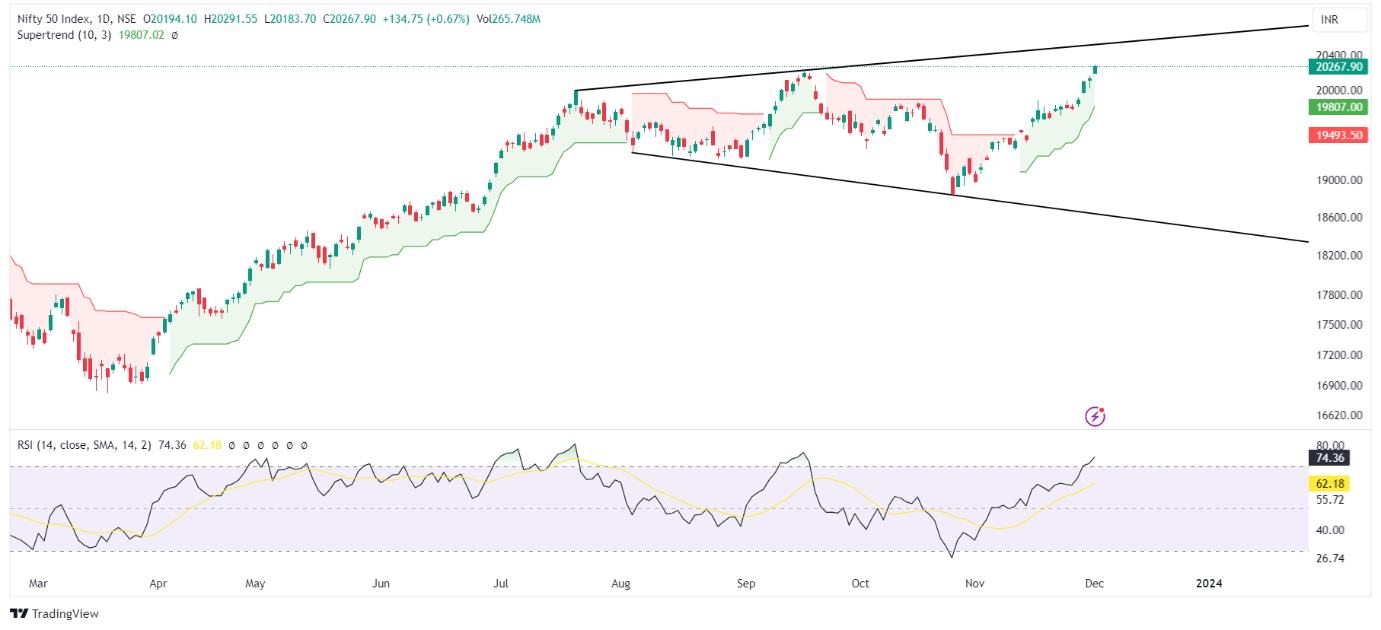Click the TradingView logo at bottom left
This screenshot has width=1381, height=630.
(x=55, y=613)
